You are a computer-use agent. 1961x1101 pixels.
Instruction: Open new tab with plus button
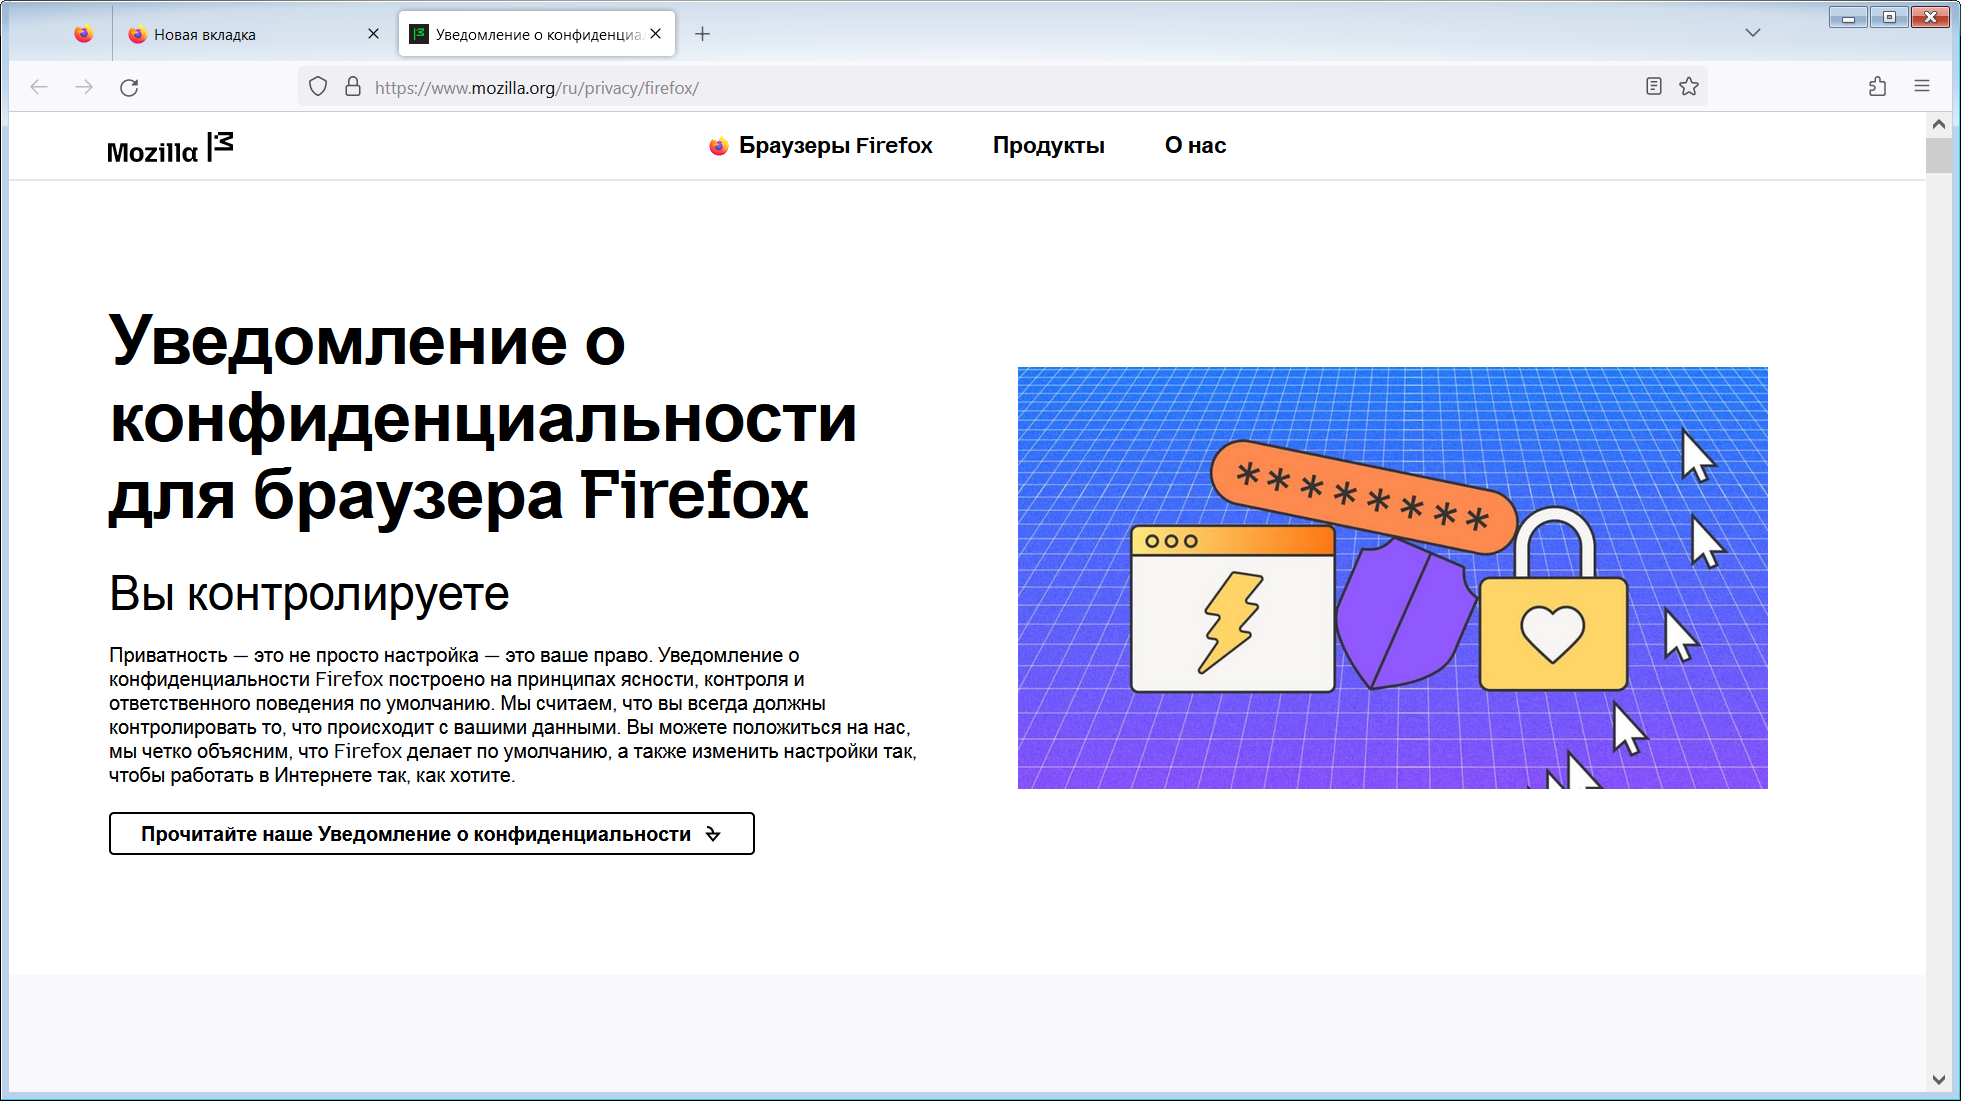point(702,34)
